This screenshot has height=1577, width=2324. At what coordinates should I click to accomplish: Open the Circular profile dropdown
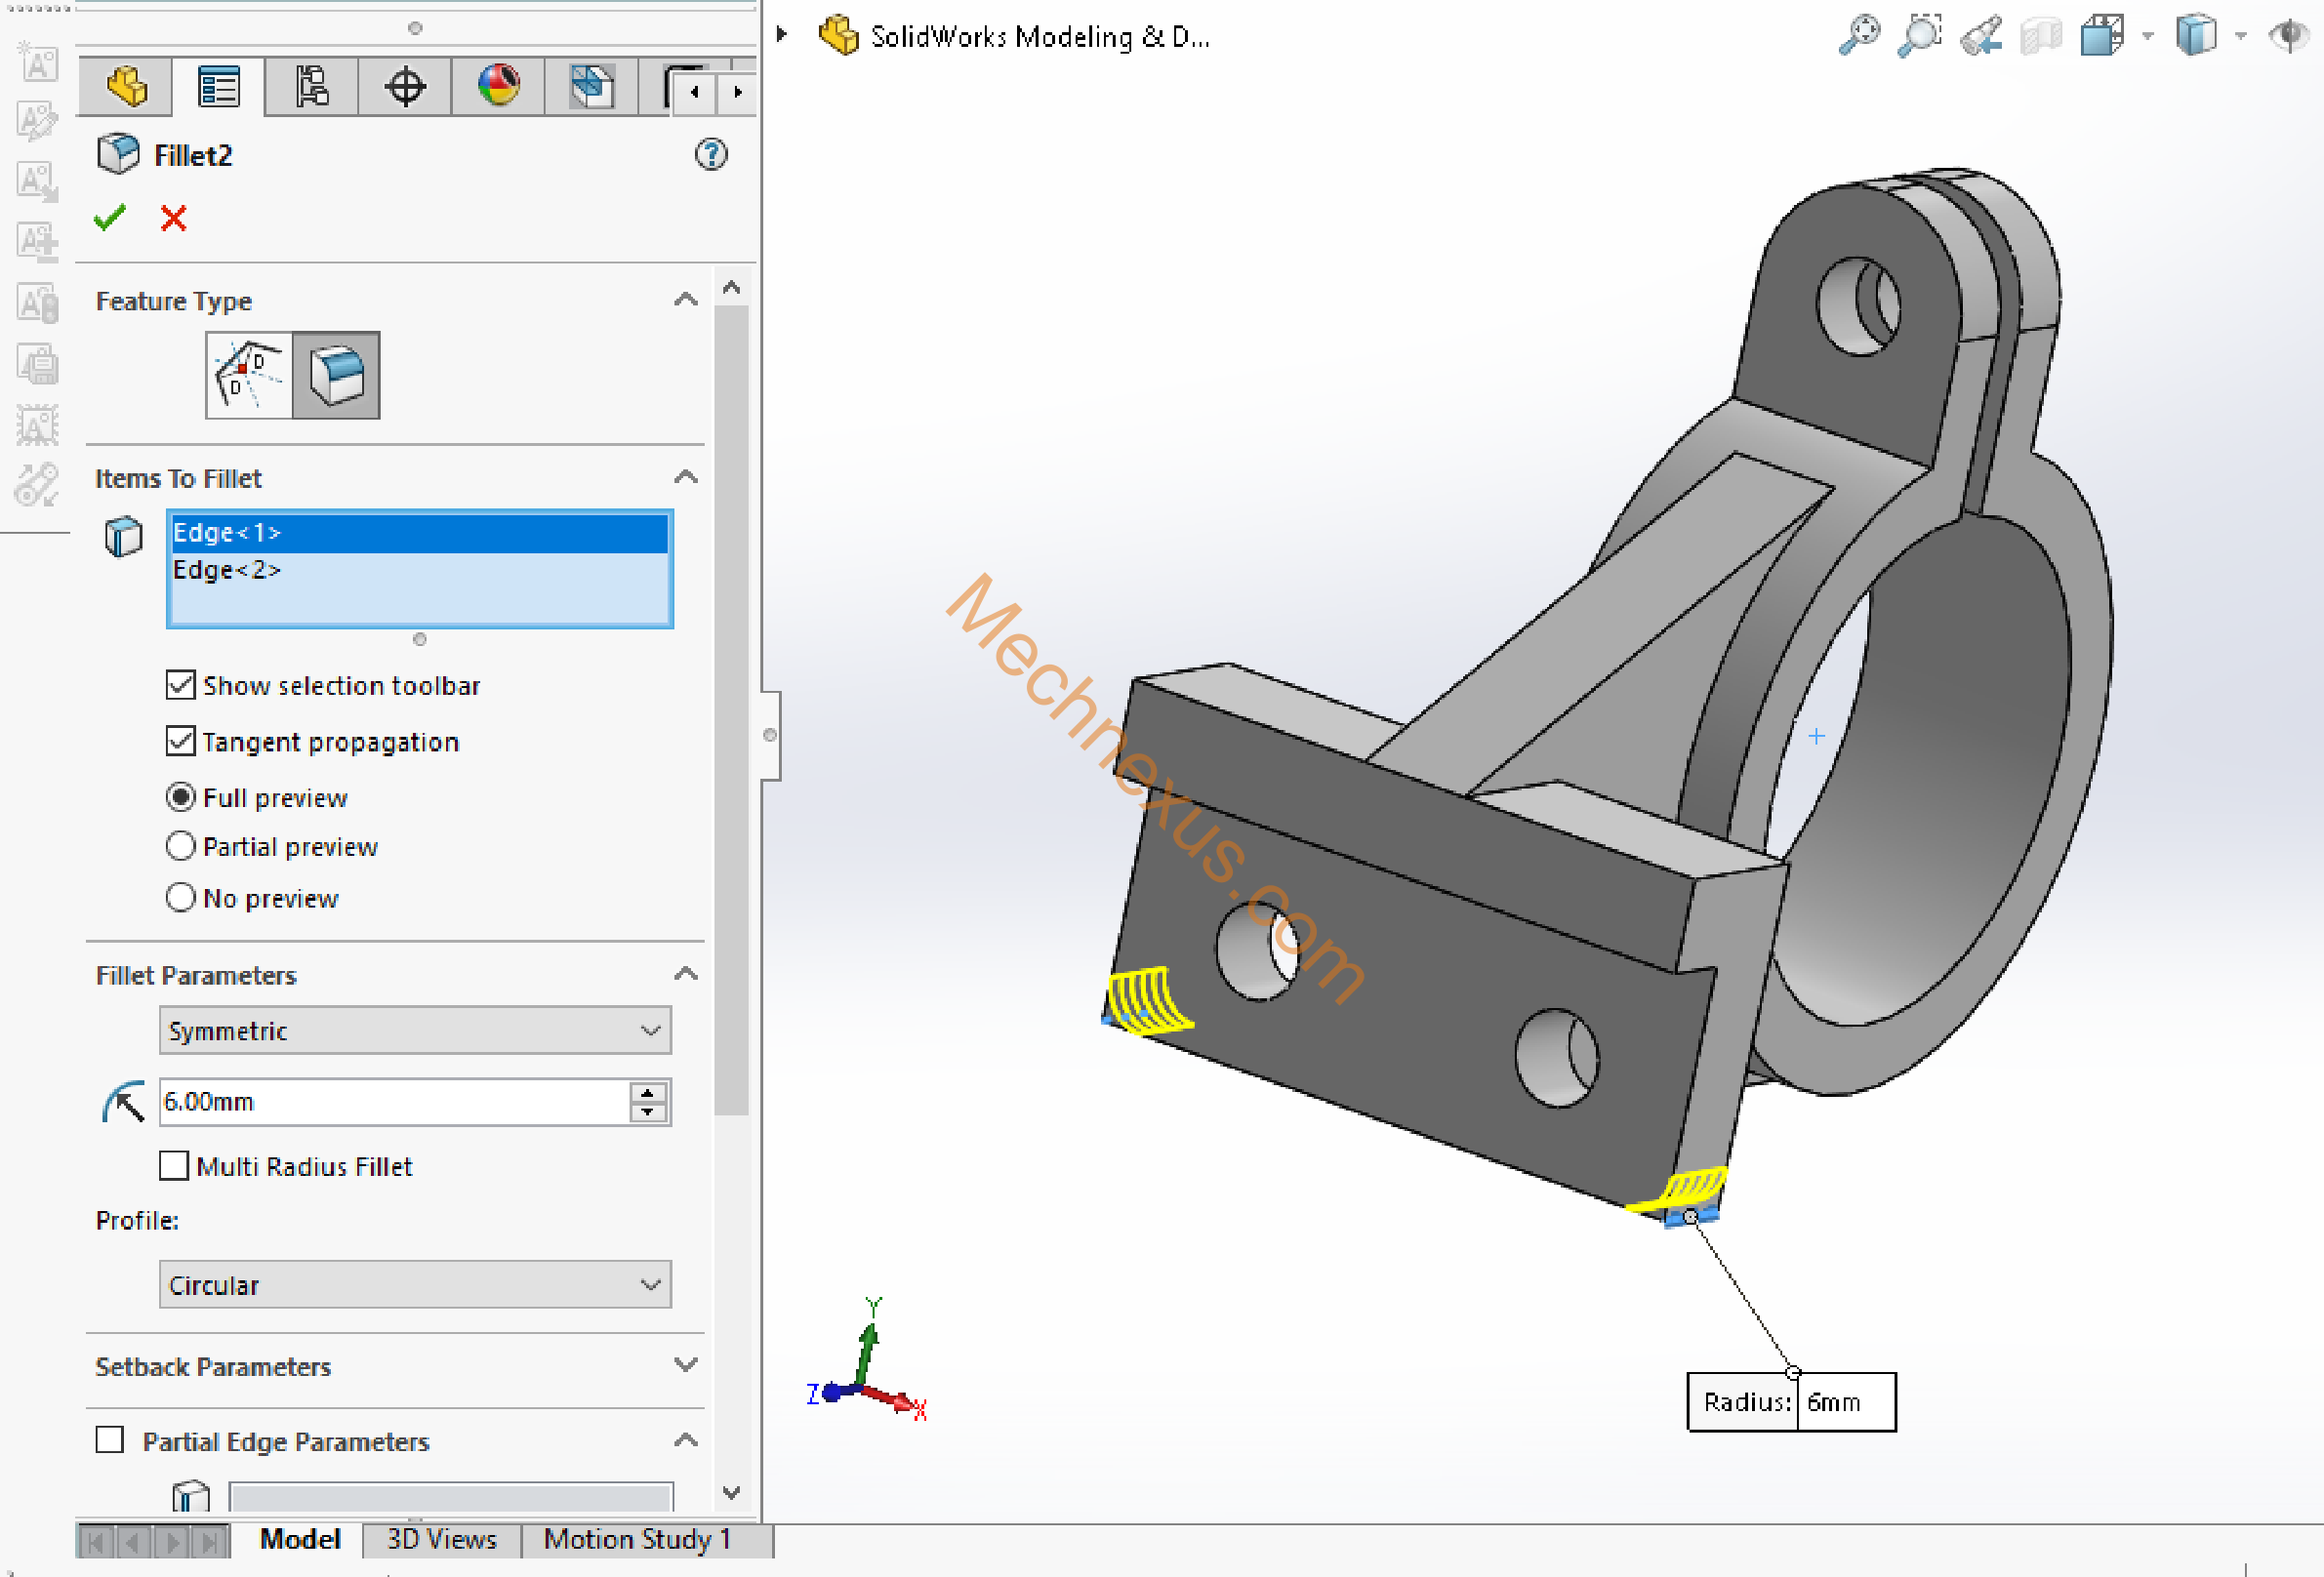click(414, 1284)
